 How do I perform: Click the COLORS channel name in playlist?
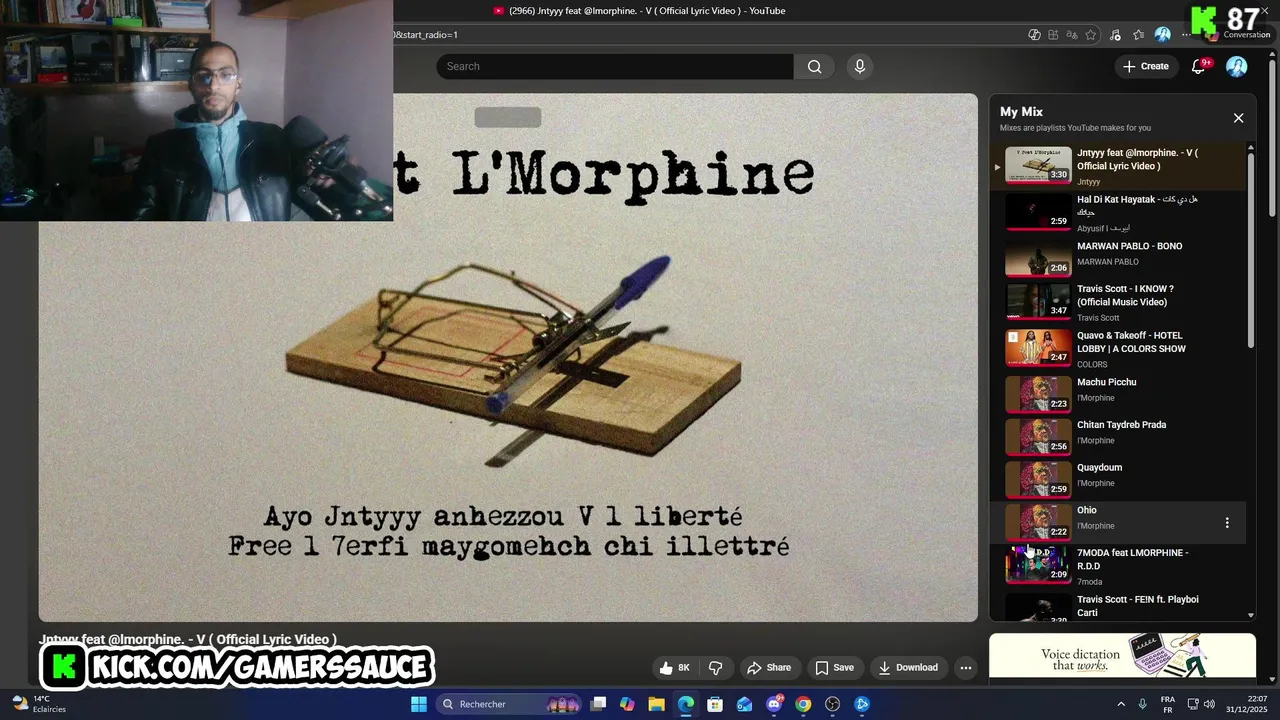coord(1092,364)
